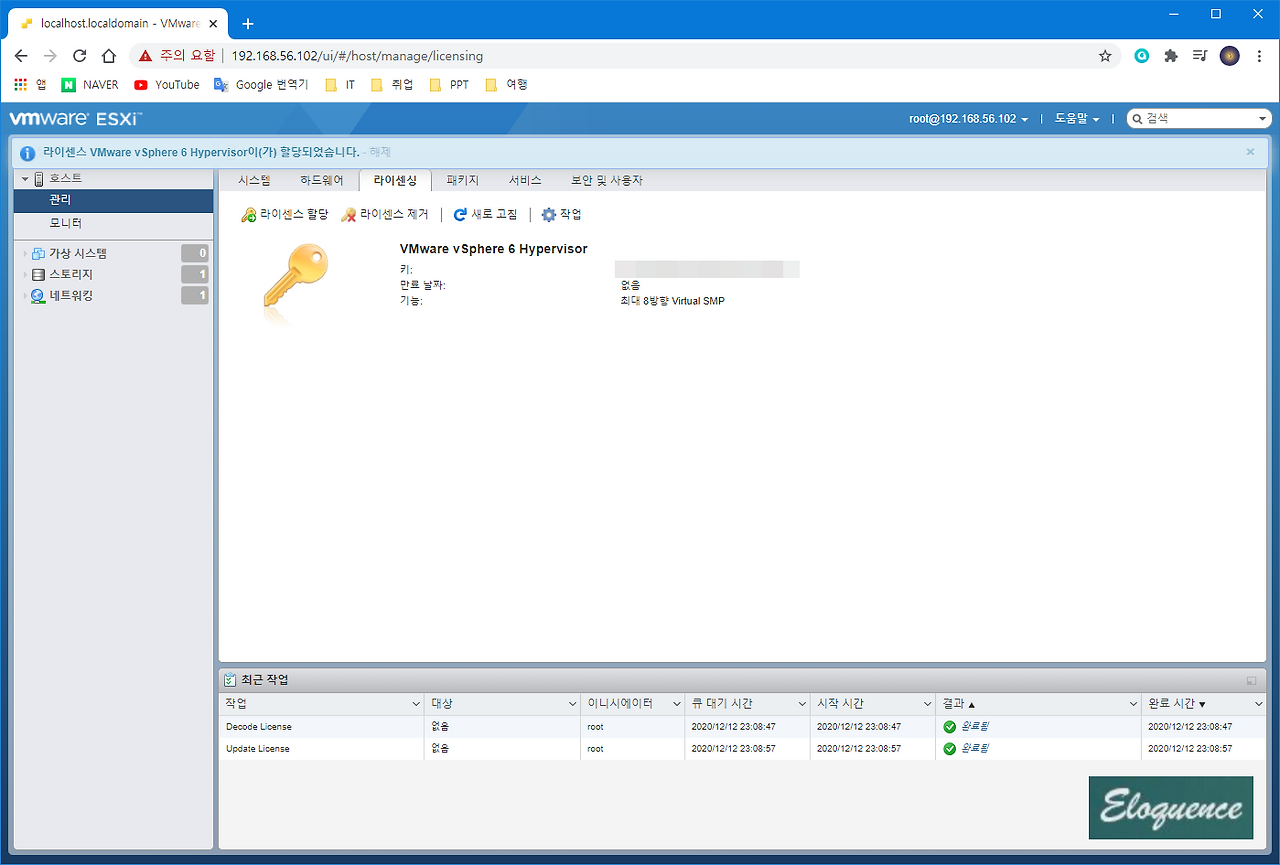The height and width of the screenshot is (865, 1280).
Task: Open the Result column dropdown arrow
Action: point(1133,705)
